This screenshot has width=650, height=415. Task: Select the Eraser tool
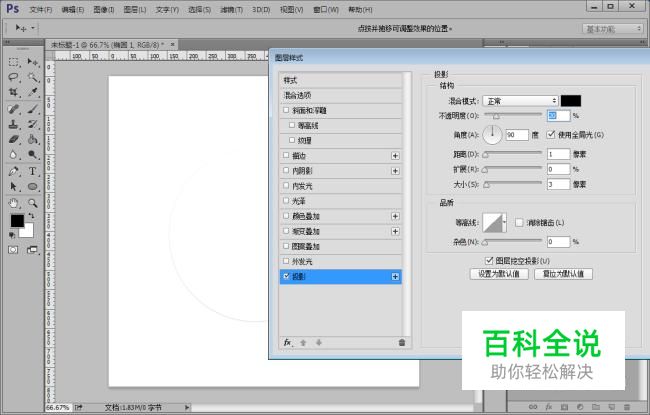point(14,139)
